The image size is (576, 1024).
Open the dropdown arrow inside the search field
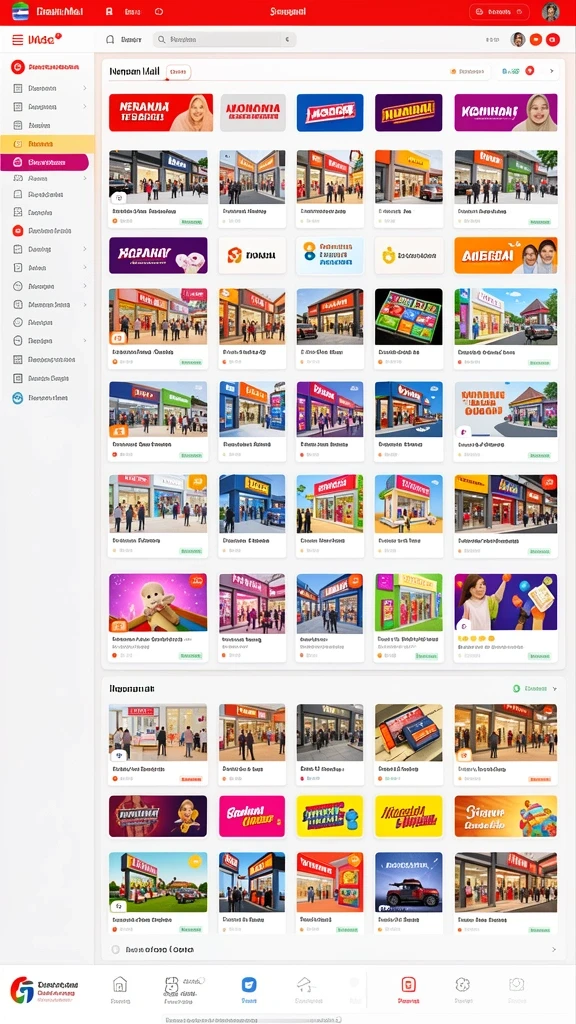[287, 40]
